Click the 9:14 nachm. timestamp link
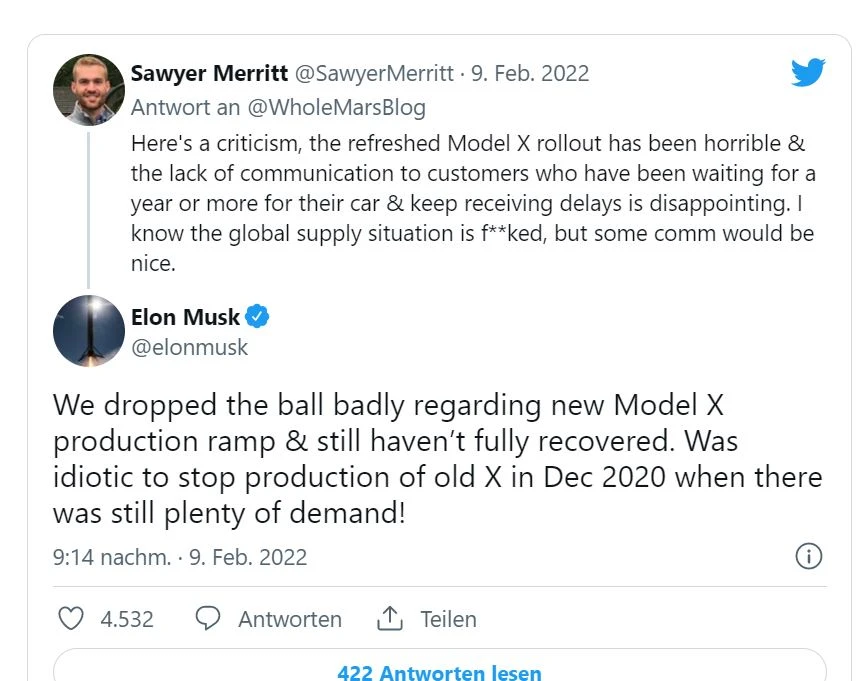 pos(111,557)
